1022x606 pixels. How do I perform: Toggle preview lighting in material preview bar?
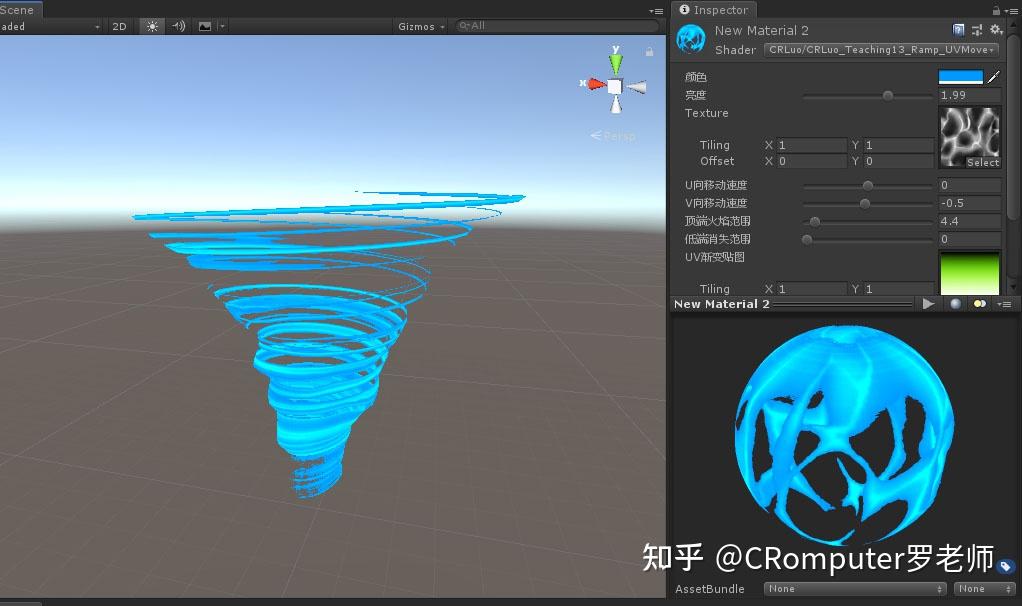[x=979, y=303]
